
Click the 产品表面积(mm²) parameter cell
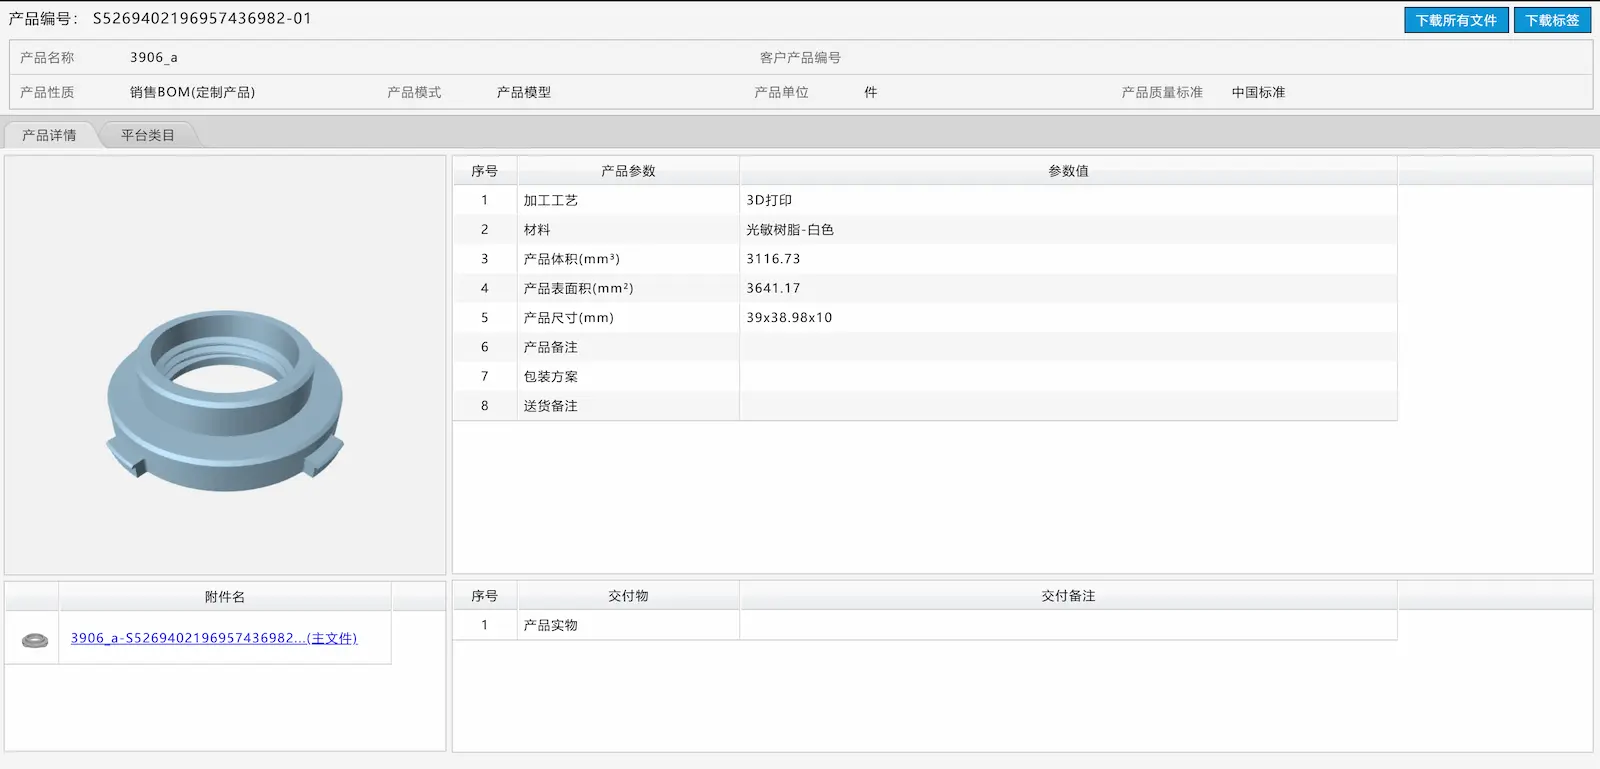628,288
